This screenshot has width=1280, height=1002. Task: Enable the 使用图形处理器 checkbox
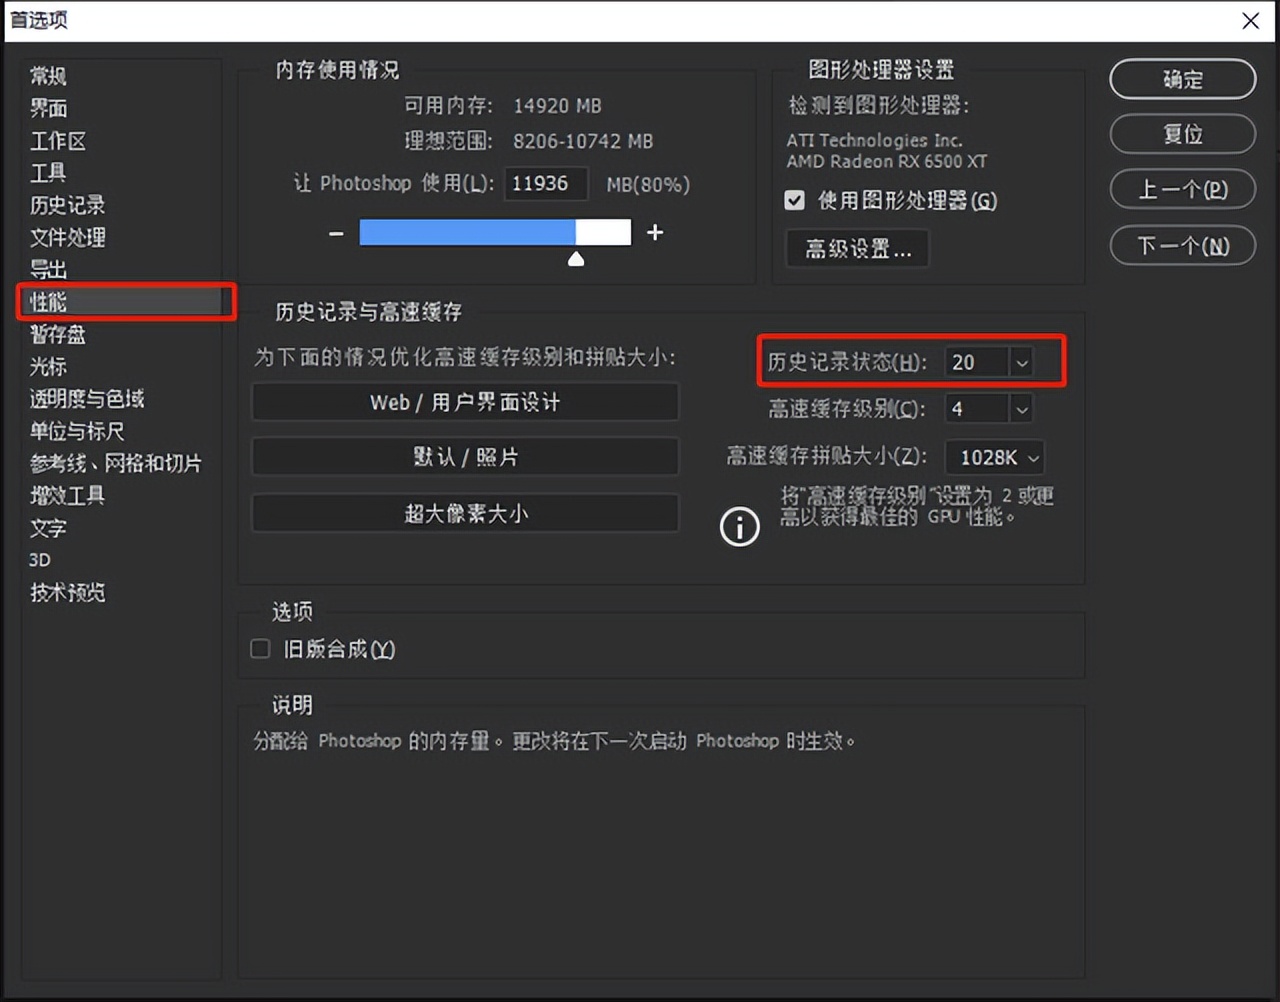793,200
